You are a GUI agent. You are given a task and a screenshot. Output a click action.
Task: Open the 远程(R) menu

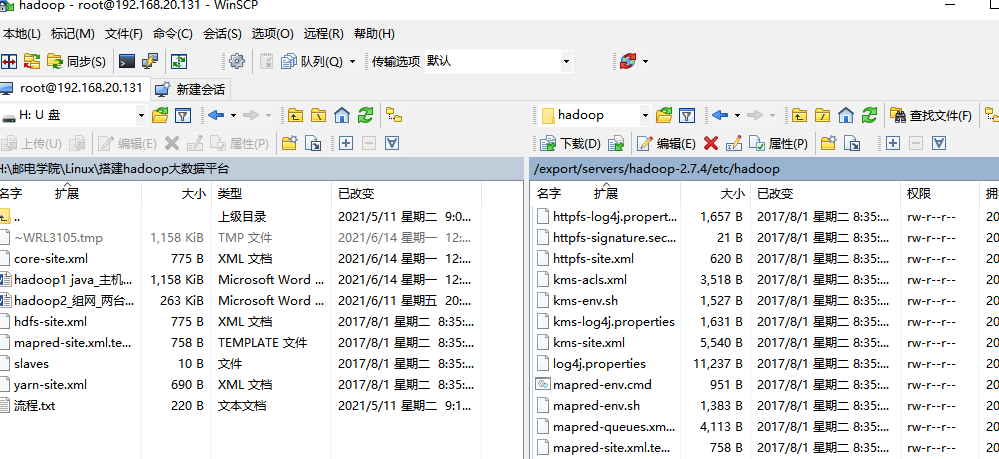click(x=324, y=34)
